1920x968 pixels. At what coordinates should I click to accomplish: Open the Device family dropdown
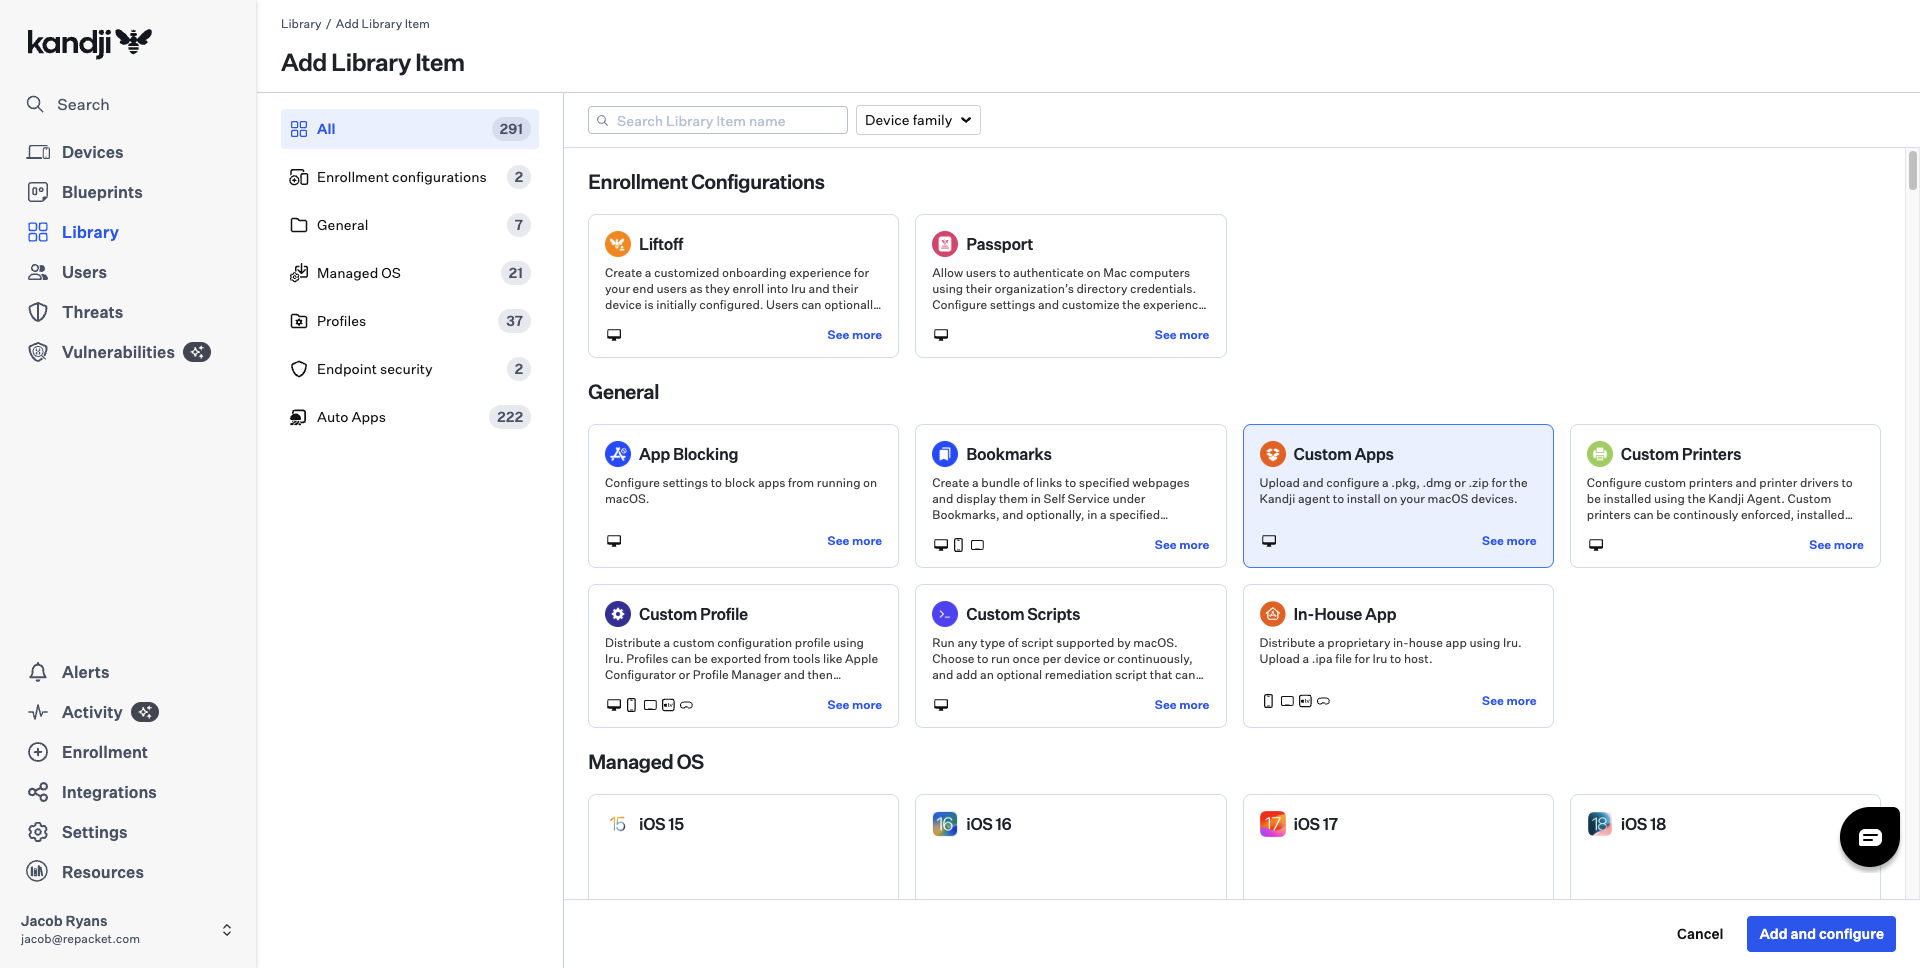click(x=918, y=120)
